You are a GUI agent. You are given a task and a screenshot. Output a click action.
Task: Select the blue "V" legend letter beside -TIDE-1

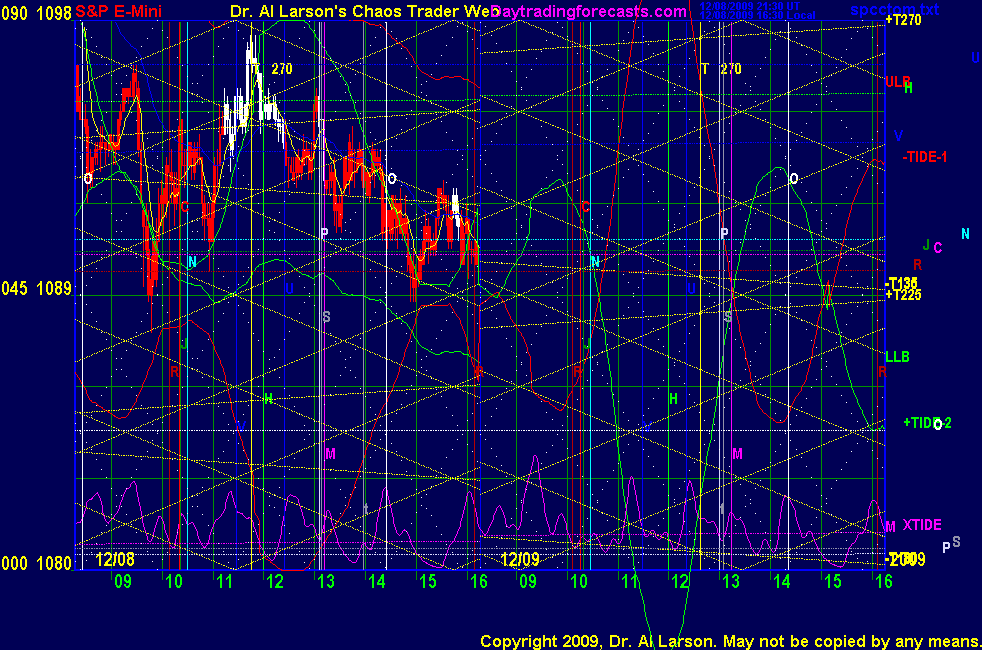[898, 136]
